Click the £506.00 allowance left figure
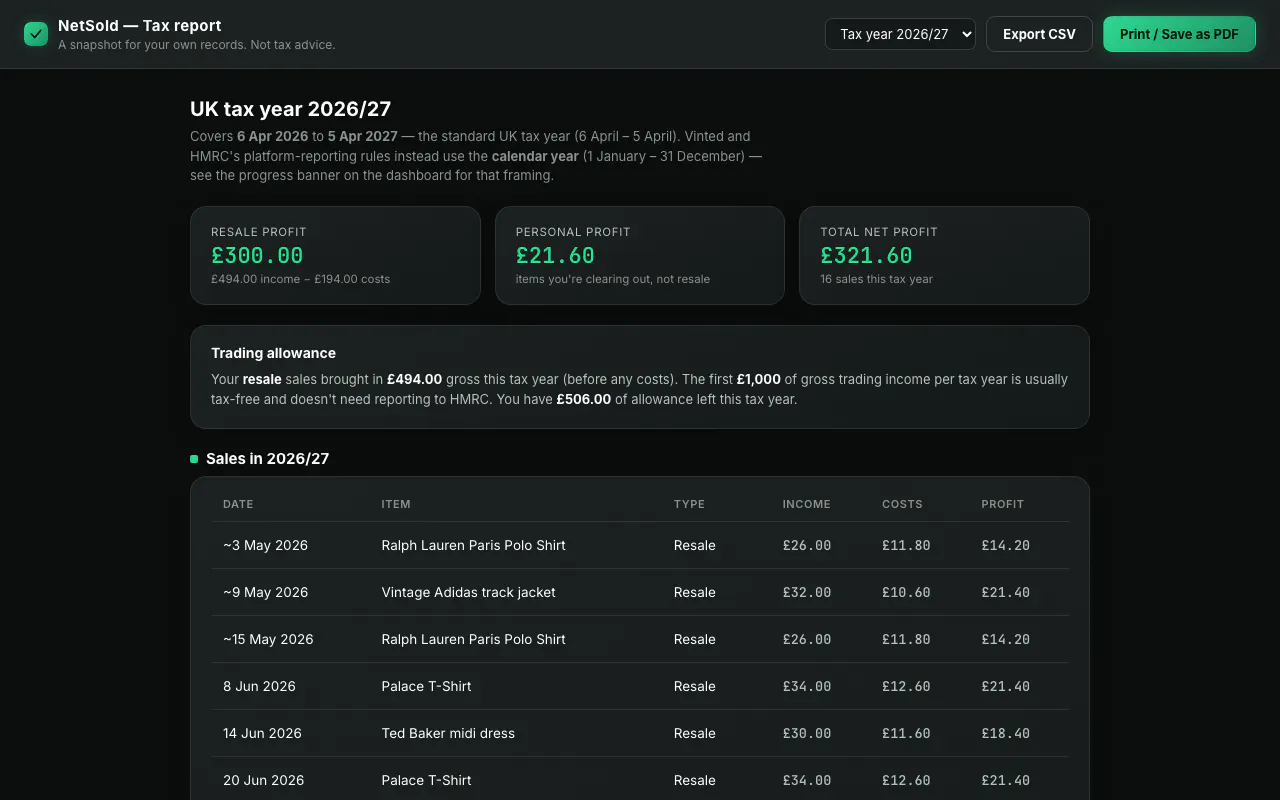Screen dimensions: 1280x800 tap(583, 399)
